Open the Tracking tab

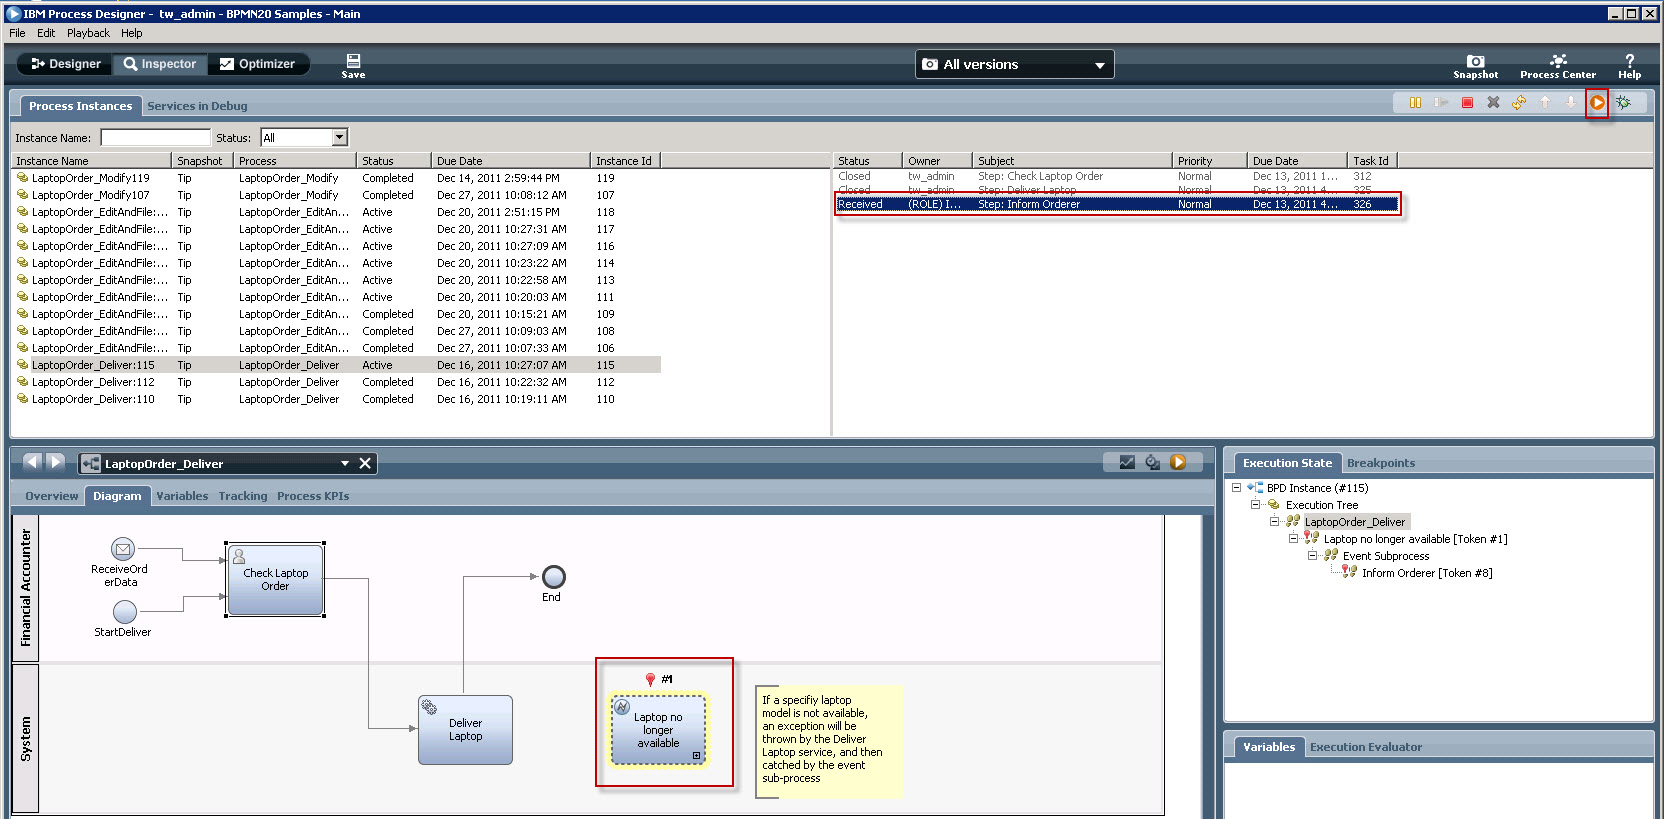point(243,496)
